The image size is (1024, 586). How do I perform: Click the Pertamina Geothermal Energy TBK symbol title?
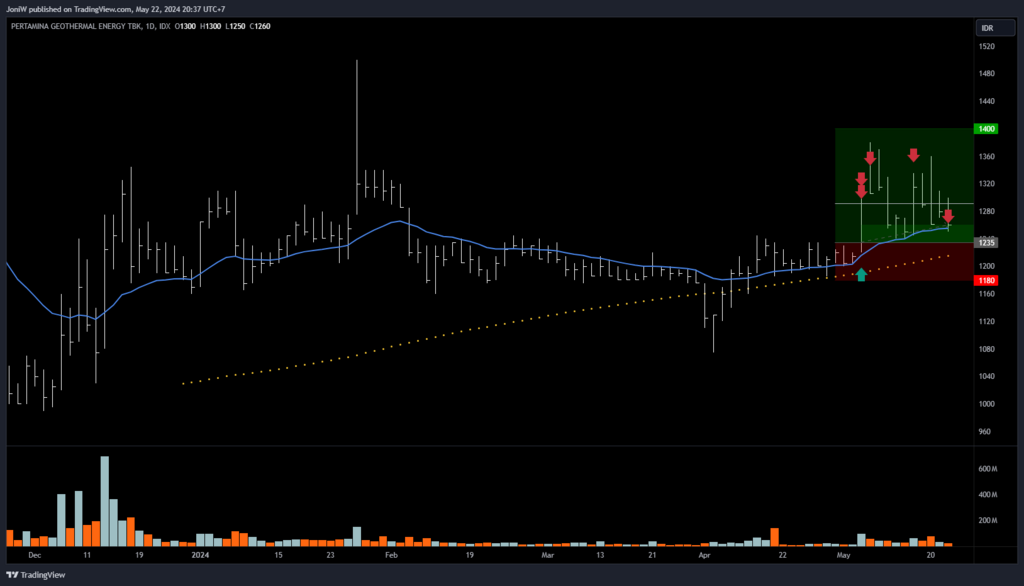pyautogui.click(x=76, y=27)
